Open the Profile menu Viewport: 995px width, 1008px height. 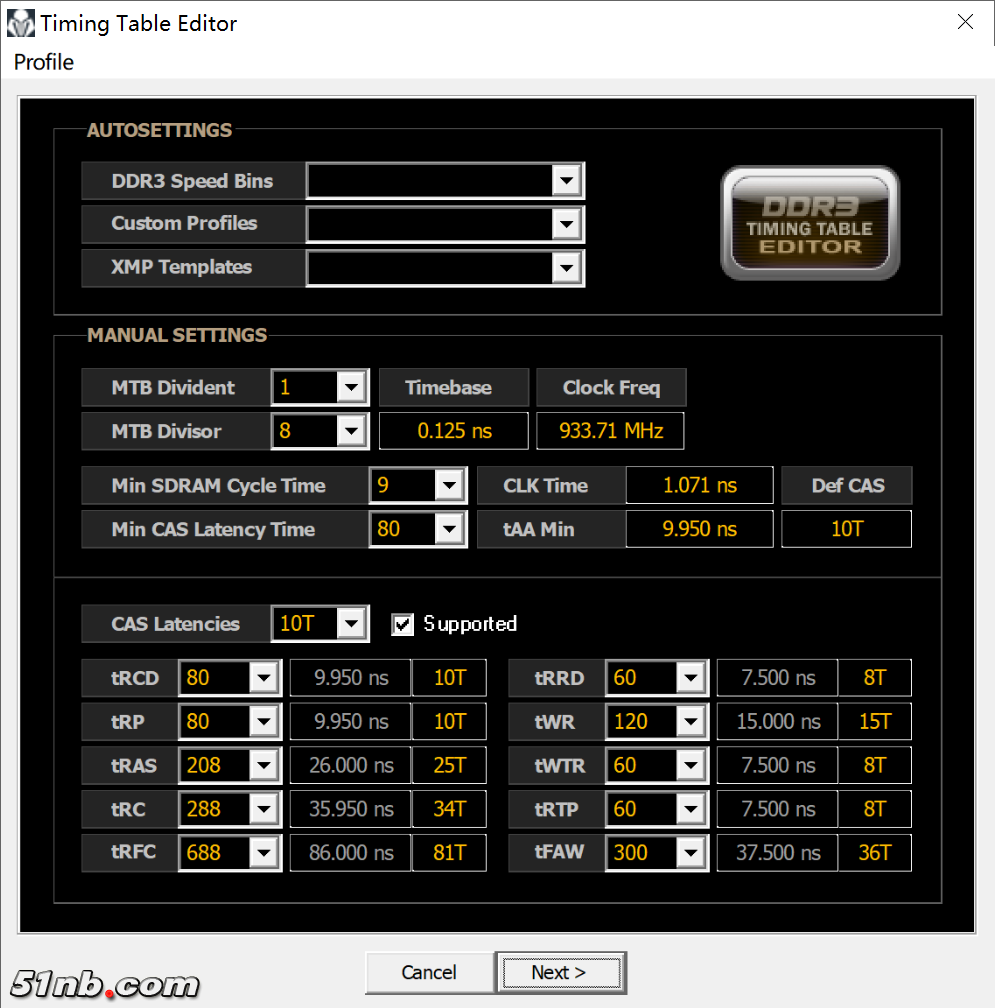click(x=44, y=62)
